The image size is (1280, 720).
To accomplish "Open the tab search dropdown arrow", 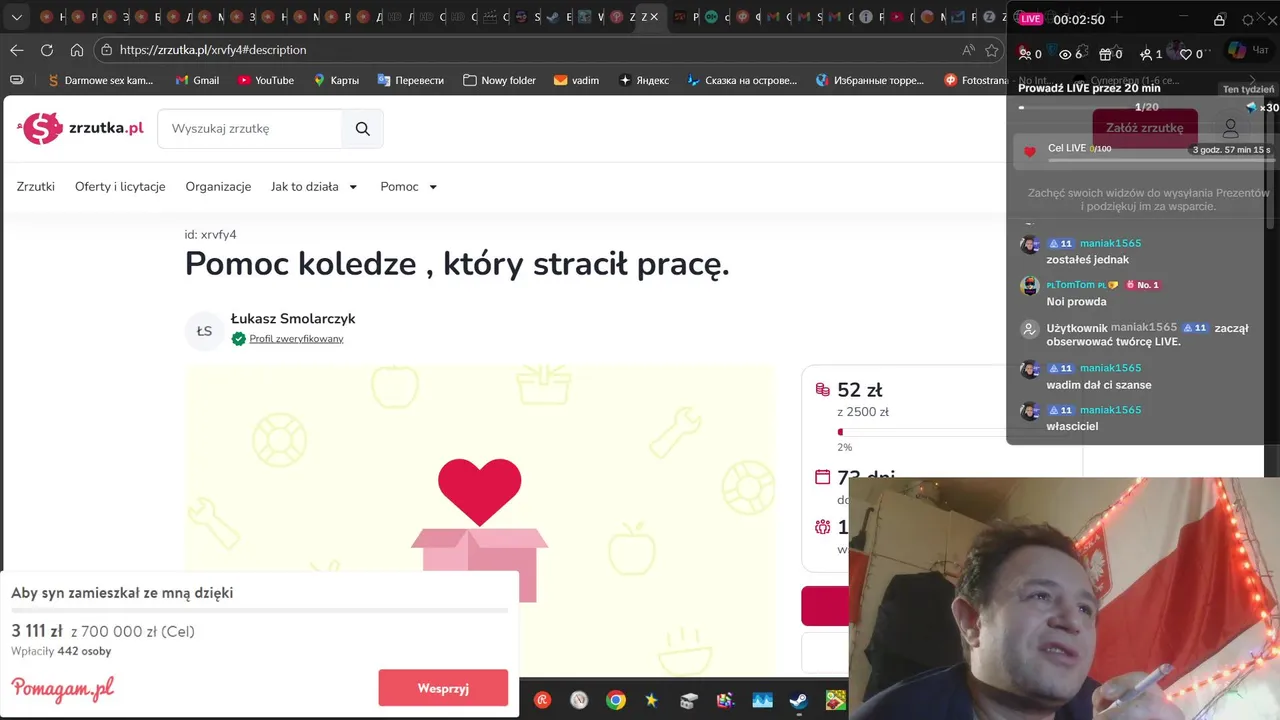I will pyautogui.click(x=17, y=17).
